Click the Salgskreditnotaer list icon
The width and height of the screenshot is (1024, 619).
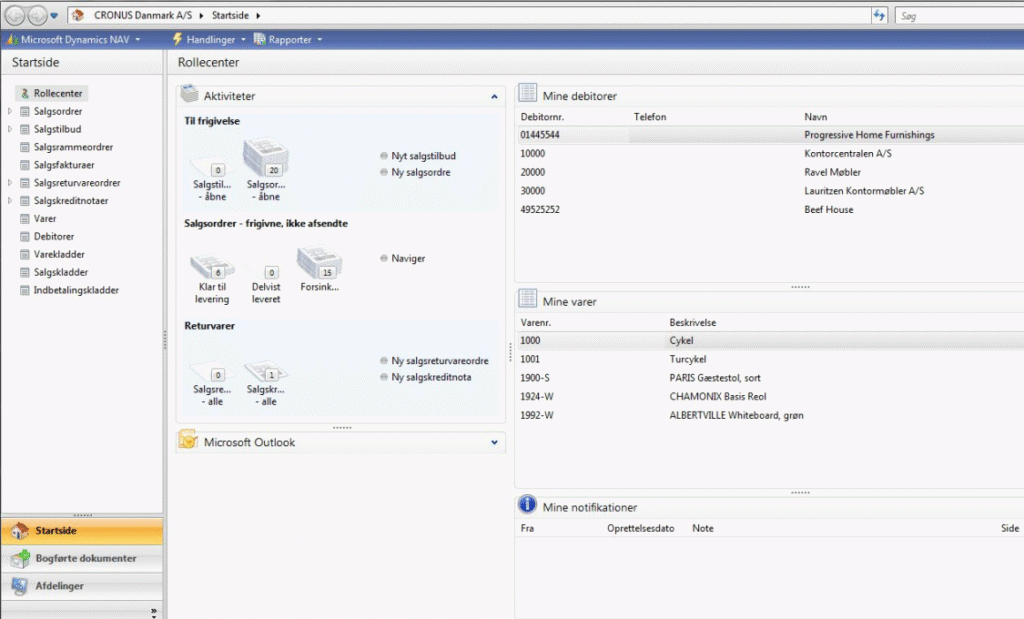coord(25,201)
